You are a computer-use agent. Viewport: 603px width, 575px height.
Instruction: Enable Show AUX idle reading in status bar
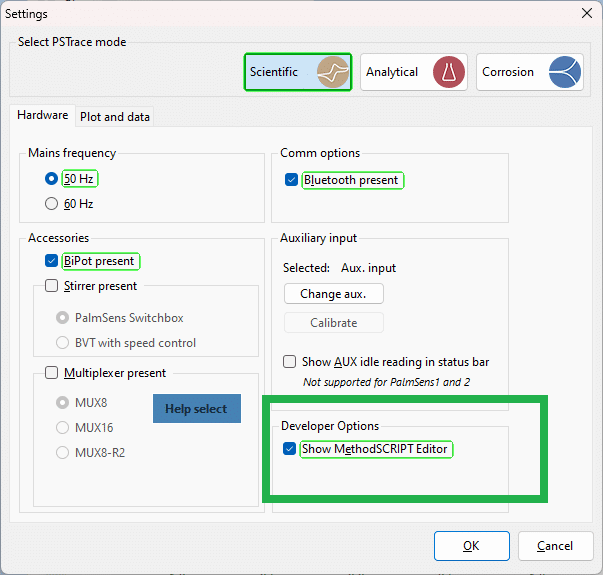289,362
